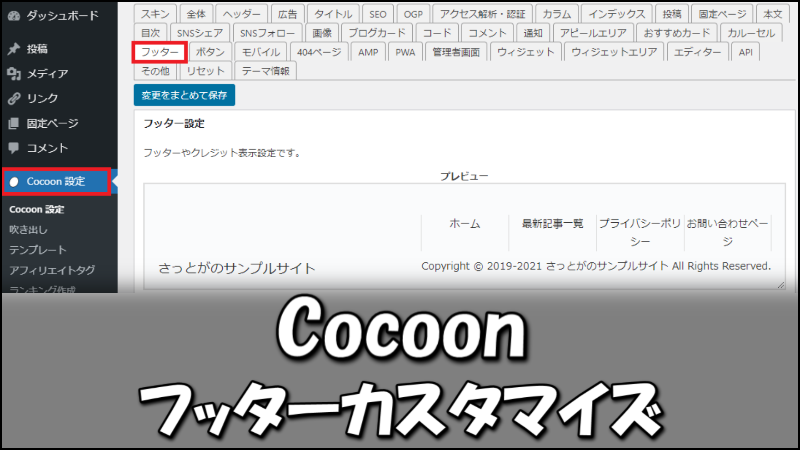Open アフィリエイトタグ in the sidebar submenu
This screenshot has width=800, height=450.
coord(52,270)
